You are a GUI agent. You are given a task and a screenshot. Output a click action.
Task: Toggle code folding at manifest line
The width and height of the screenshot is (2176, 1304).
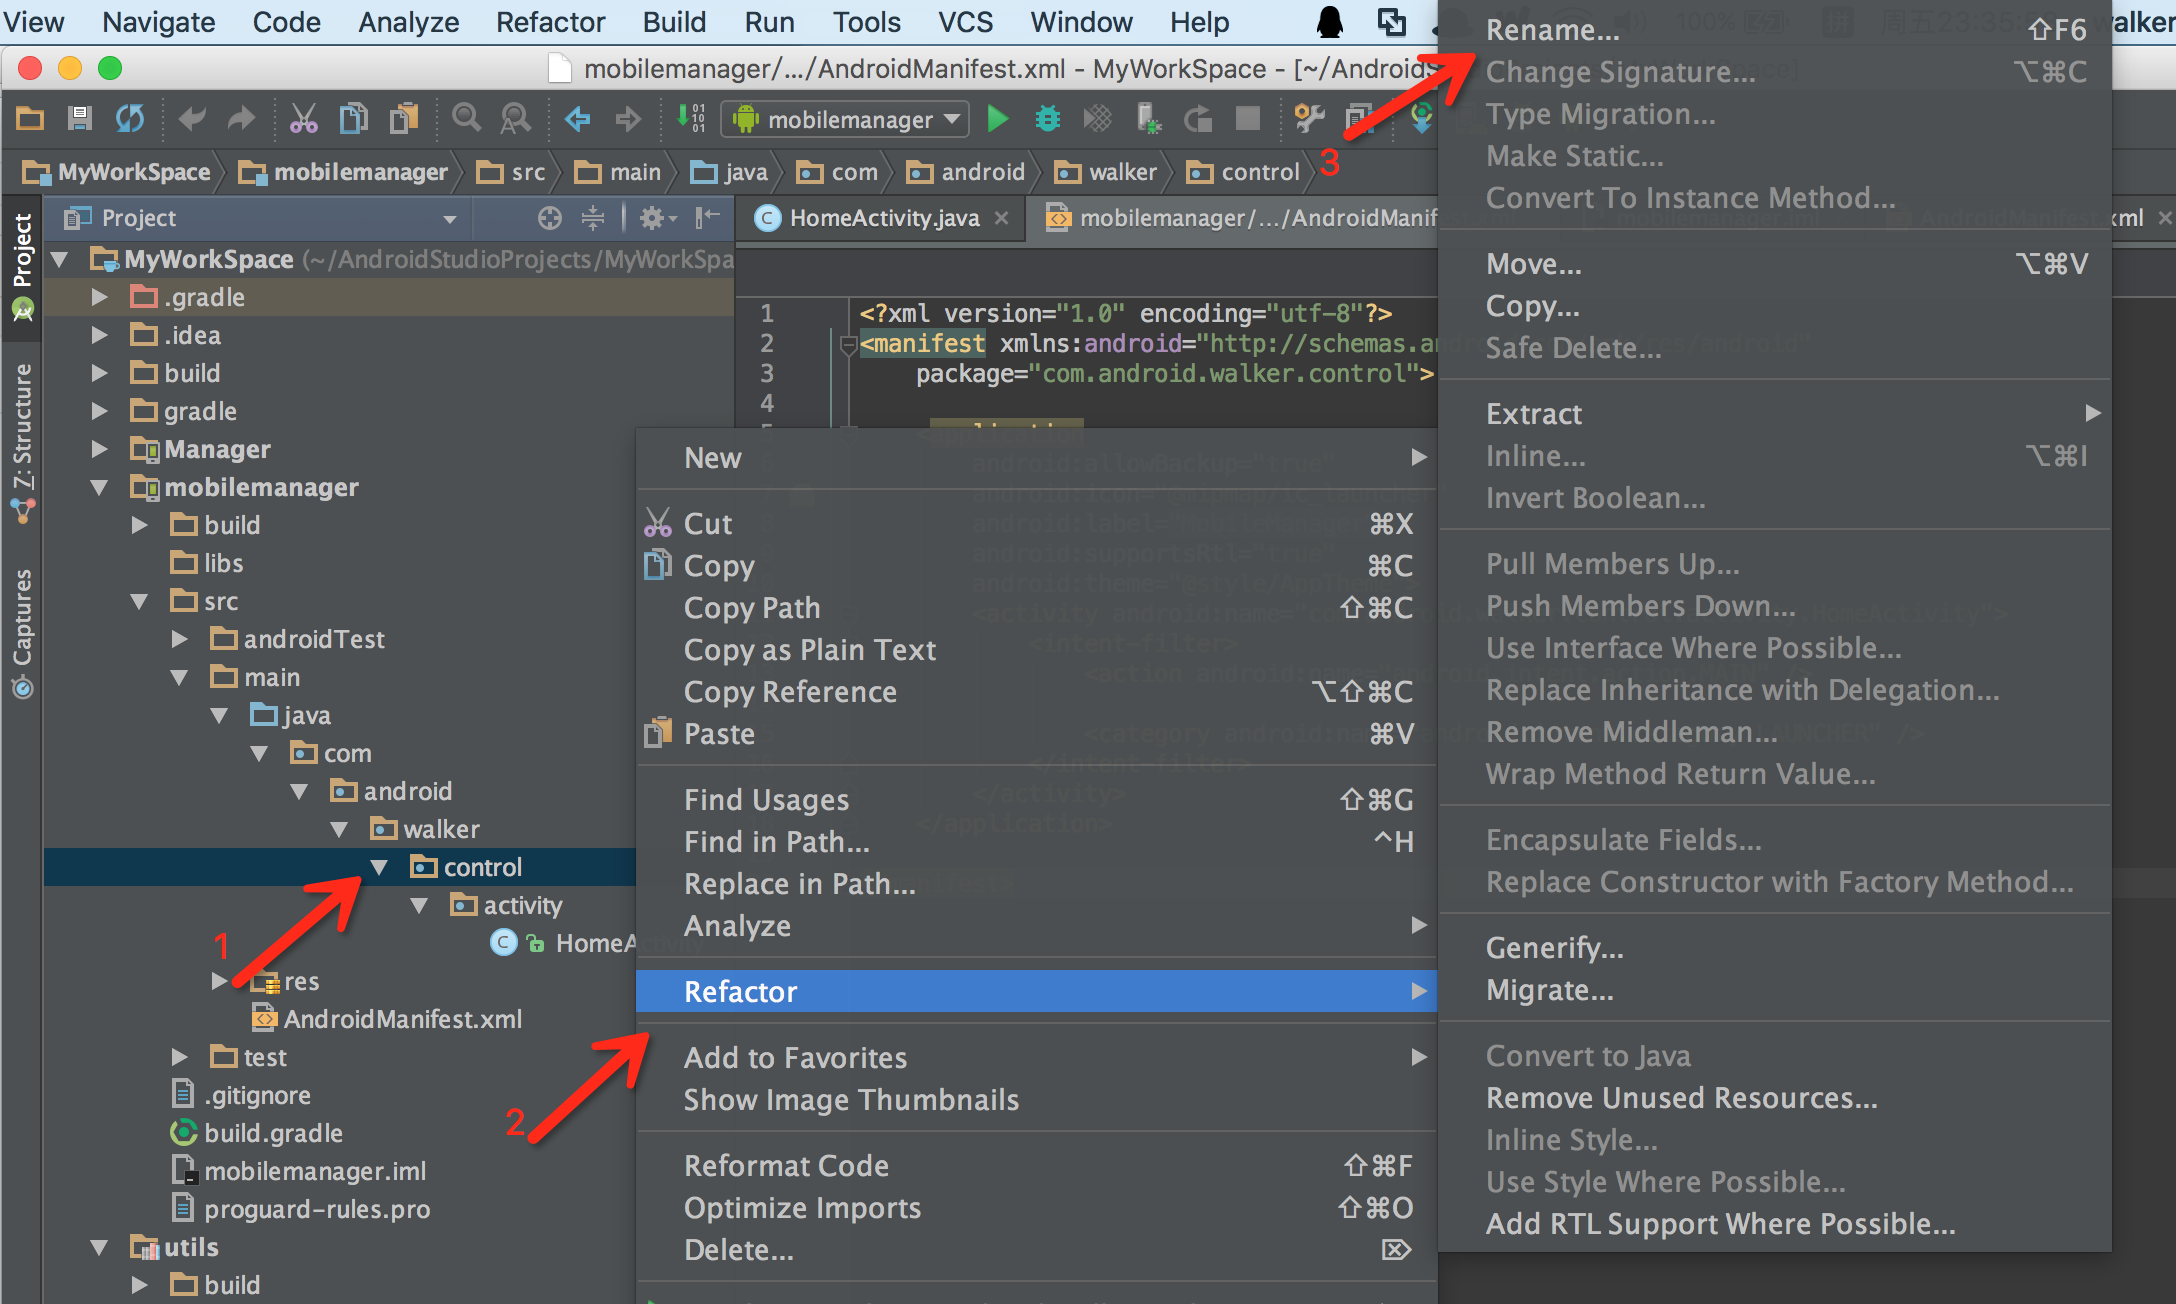click(x=848, y=345)
